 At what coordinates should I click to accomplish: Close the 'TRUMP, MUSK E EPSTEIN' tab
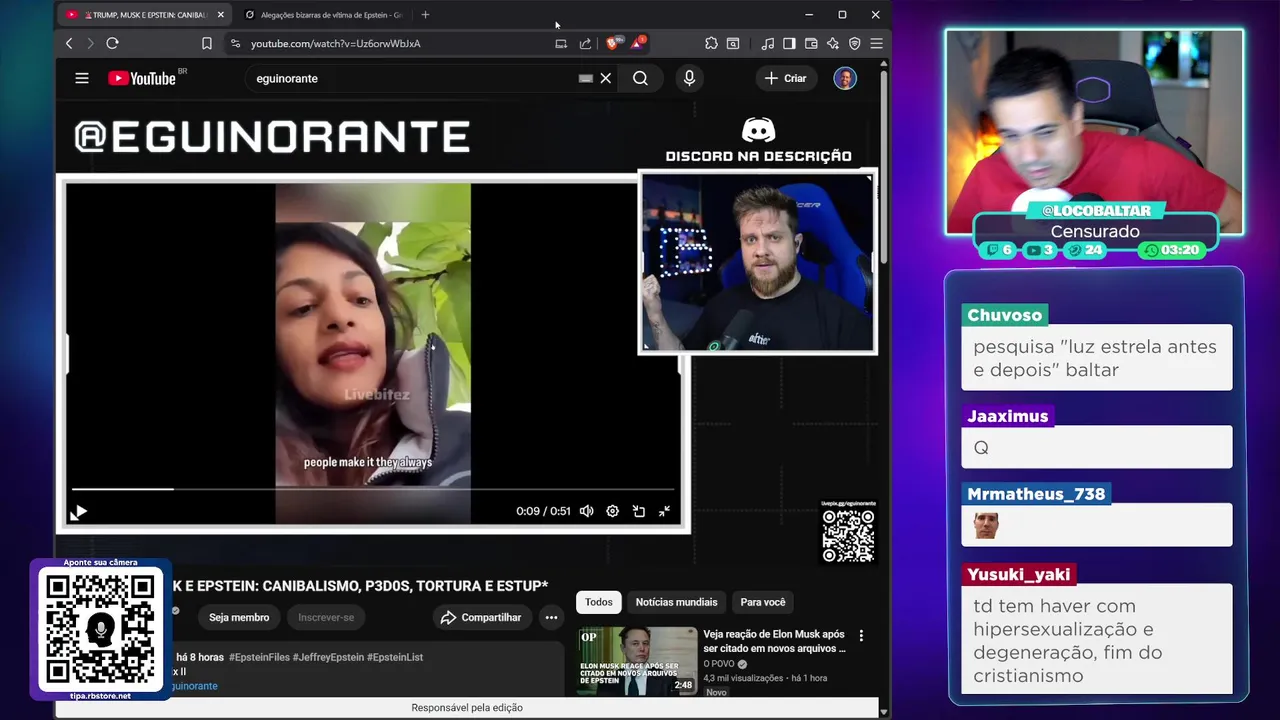point(221,15)
